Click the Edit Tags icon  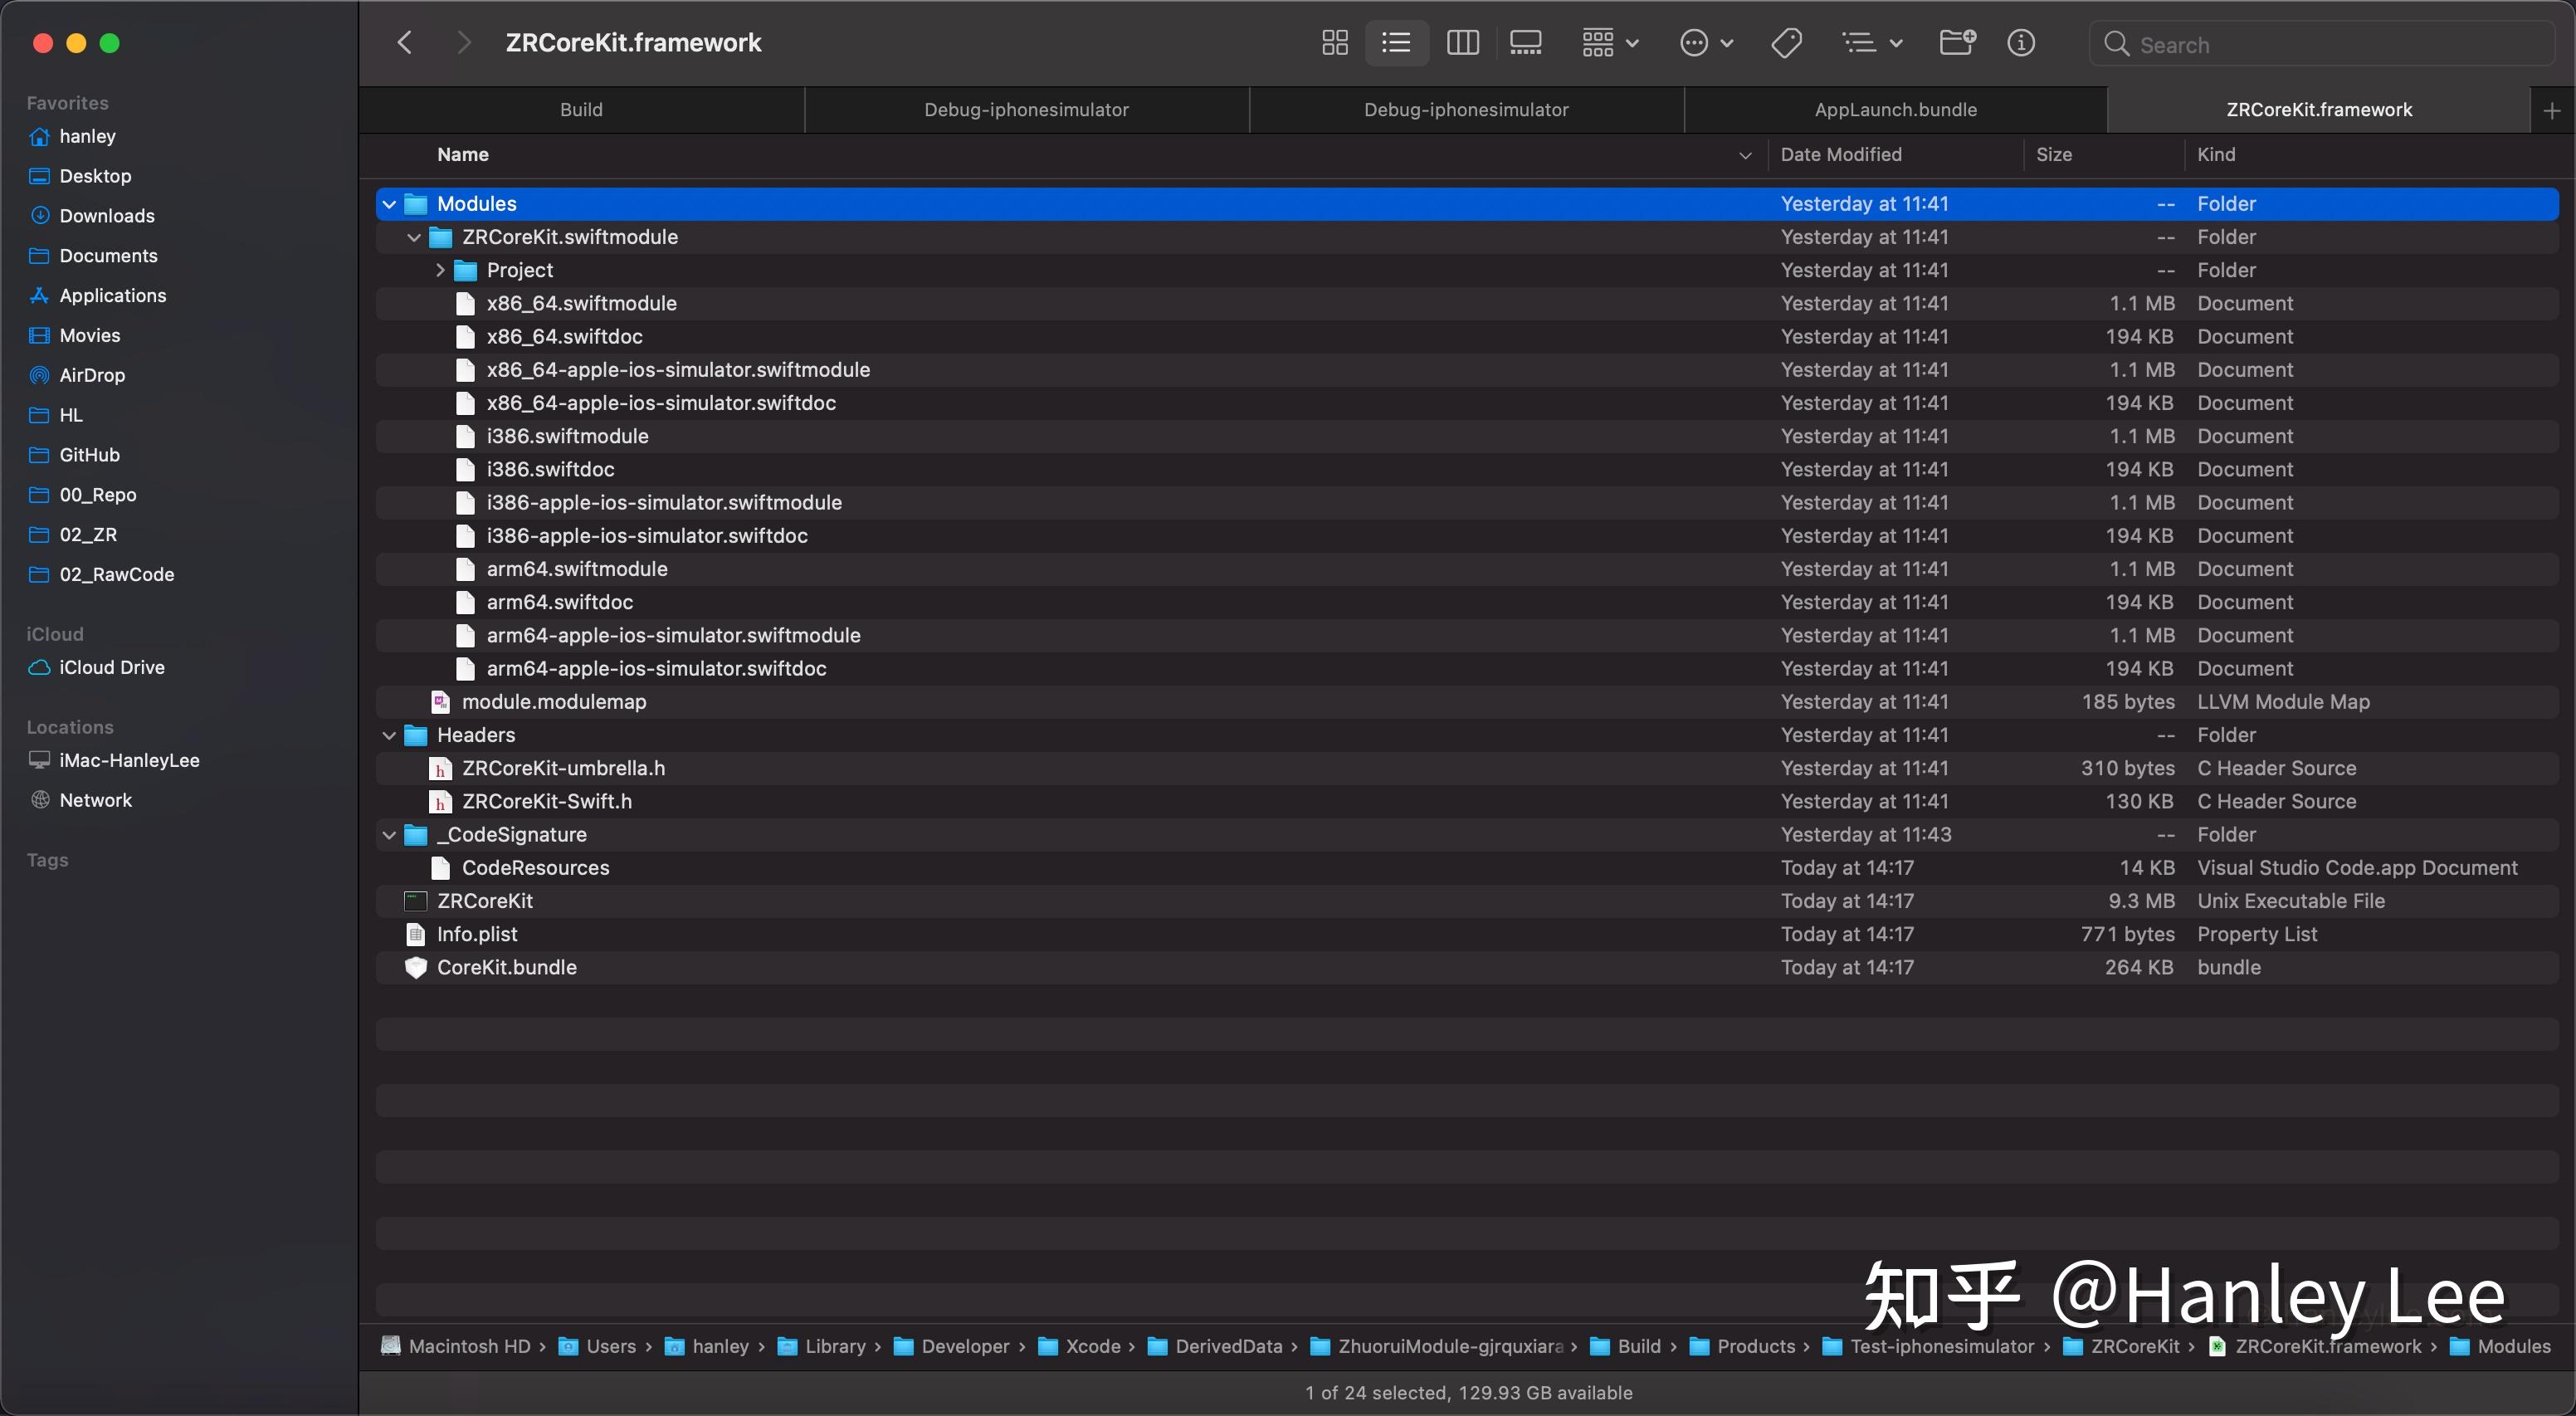(1786, 43)
